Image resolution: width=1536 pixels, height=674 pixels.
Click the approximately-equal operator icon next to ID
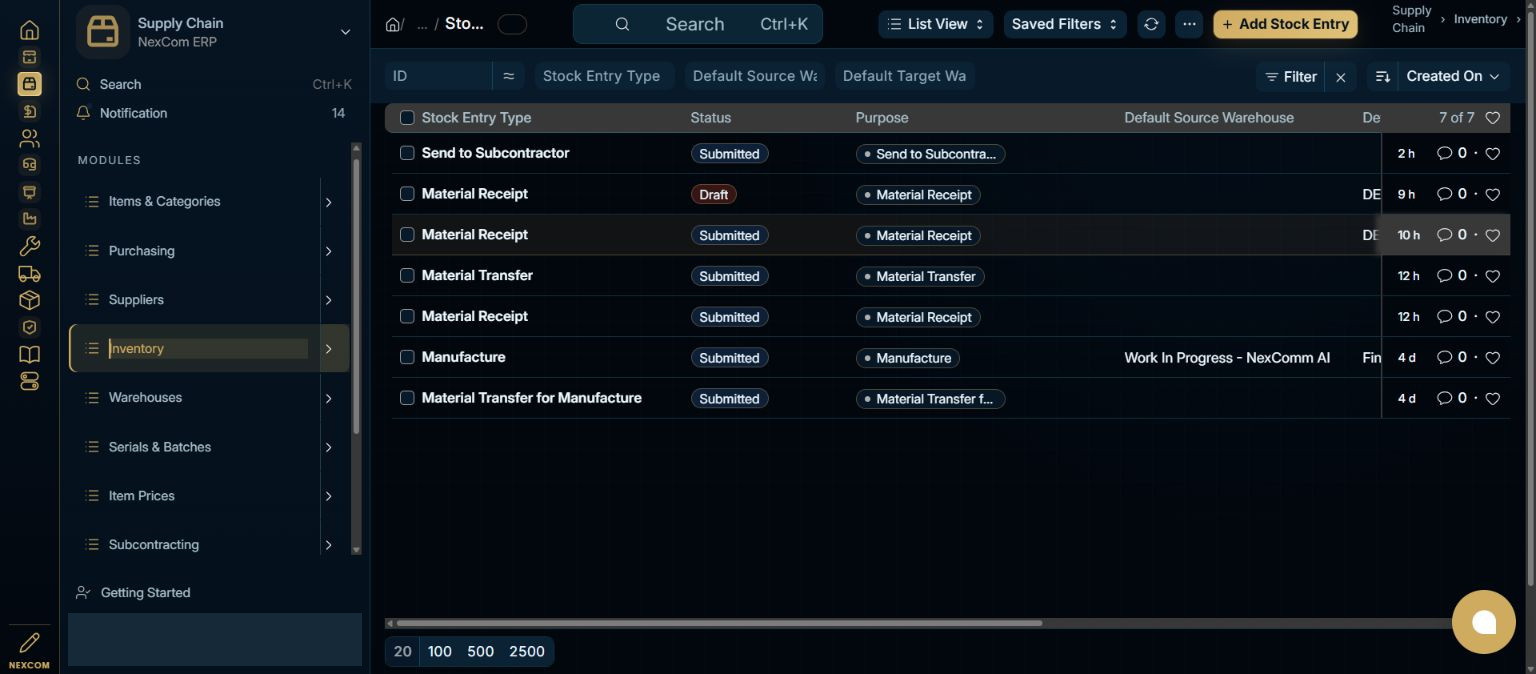[508, 76]
